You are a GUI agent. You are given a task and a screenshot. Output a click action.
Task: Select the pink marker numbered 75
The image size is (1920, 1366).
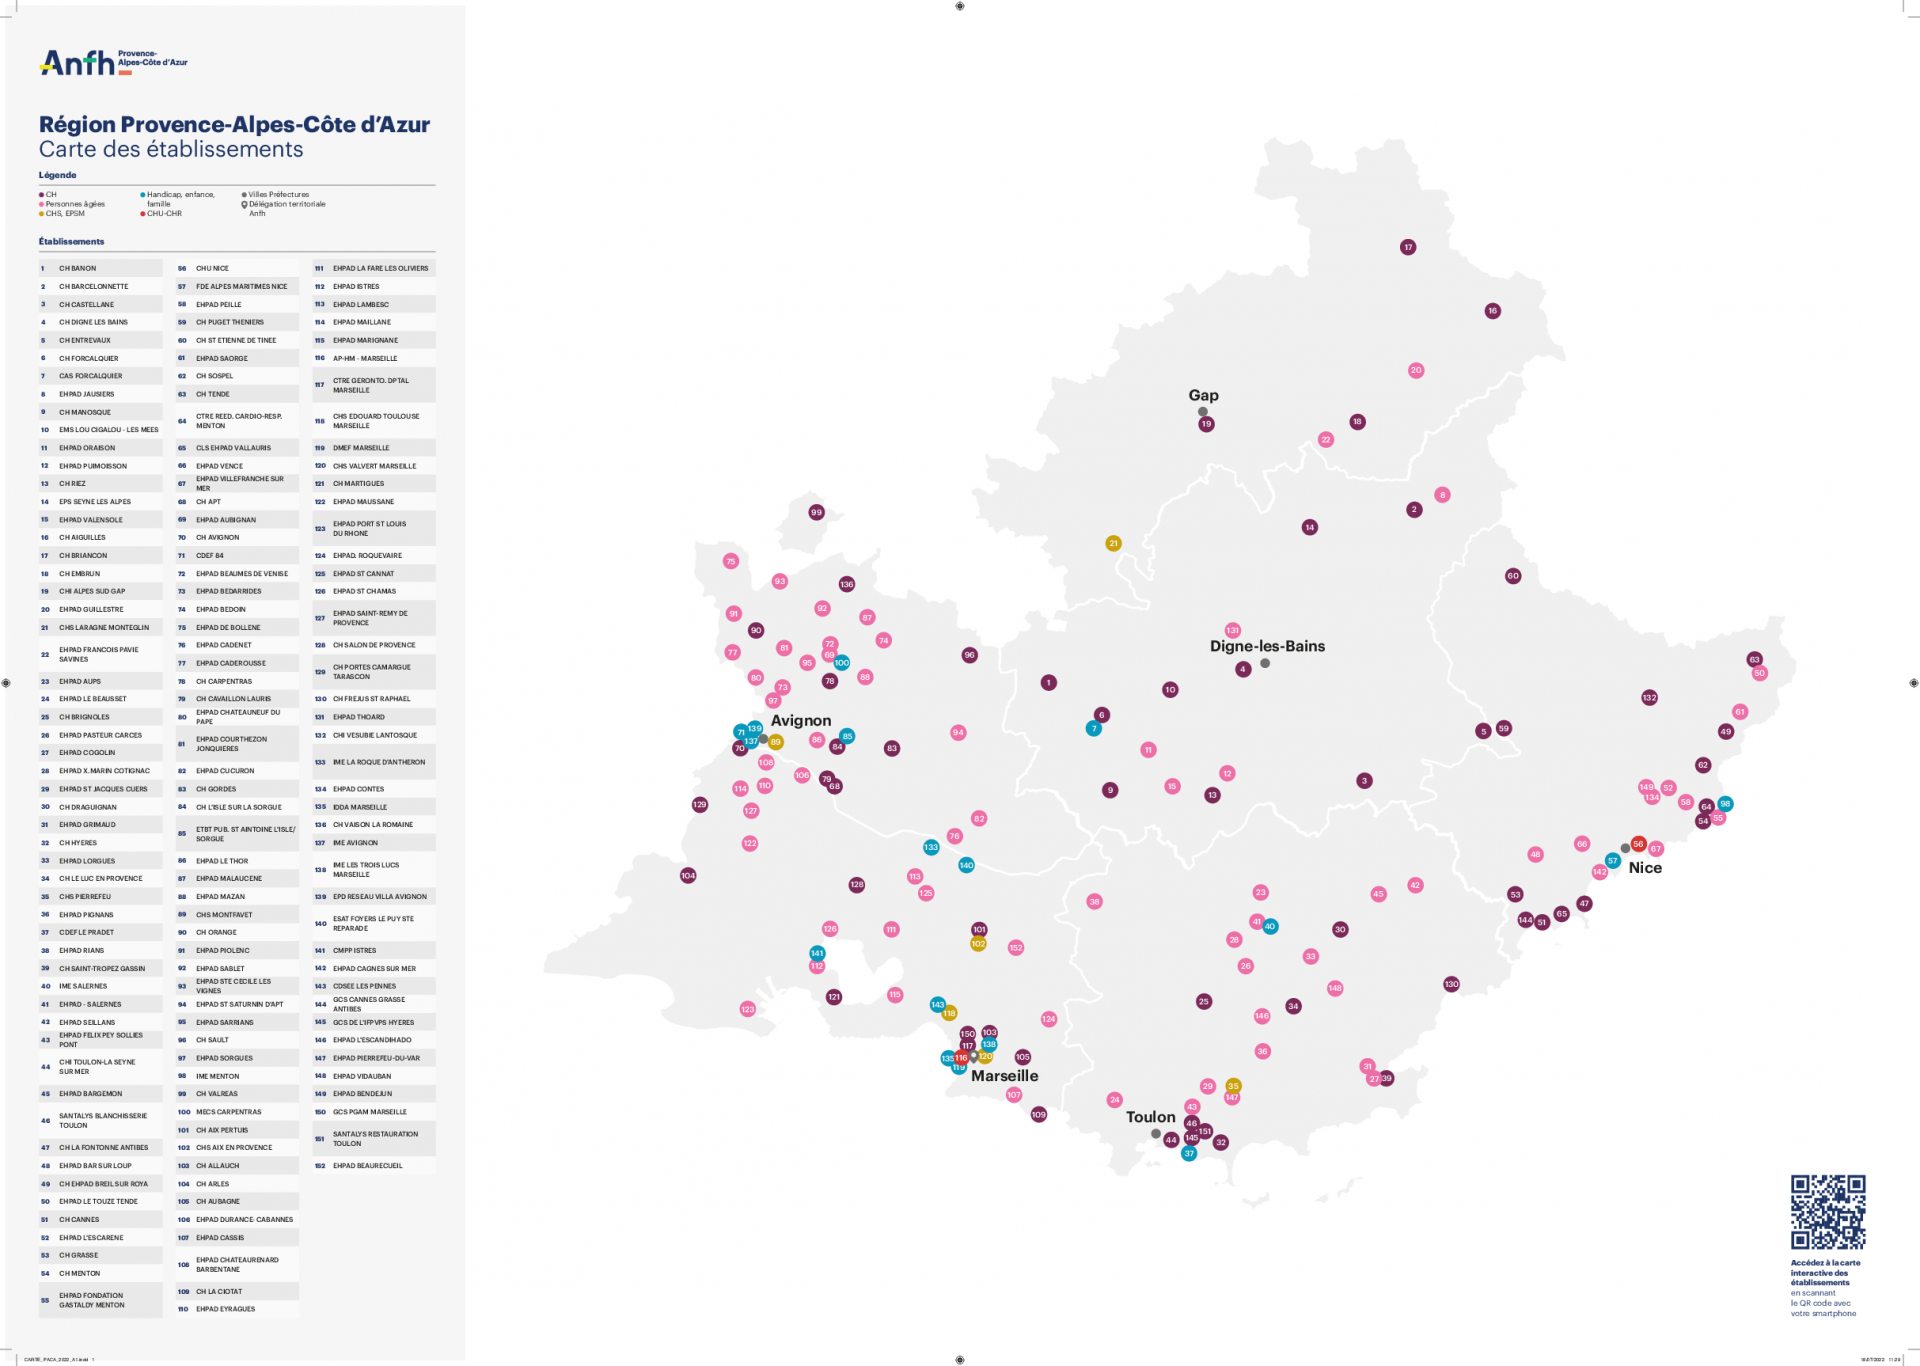pyautogui.click(x=731, y=561)
